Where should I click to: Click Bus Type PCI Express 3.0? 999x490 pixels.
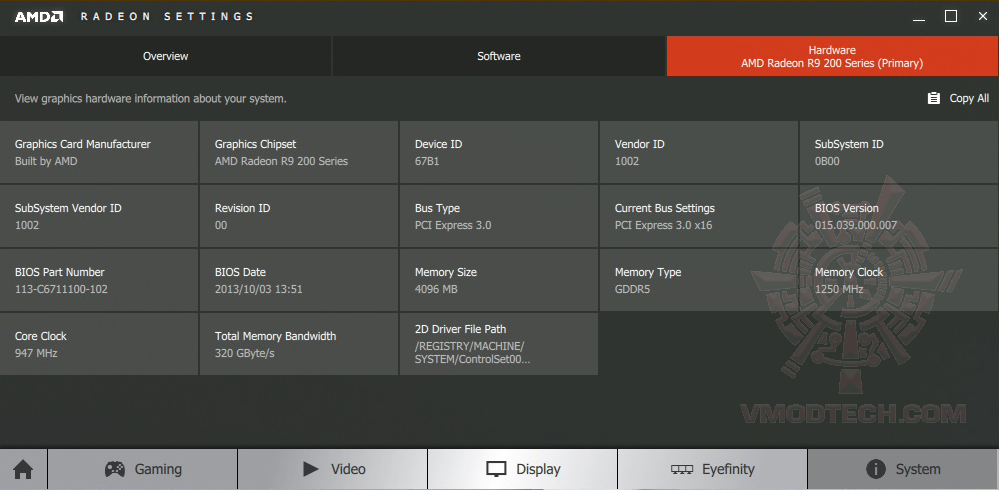click(x=499, y=216)
